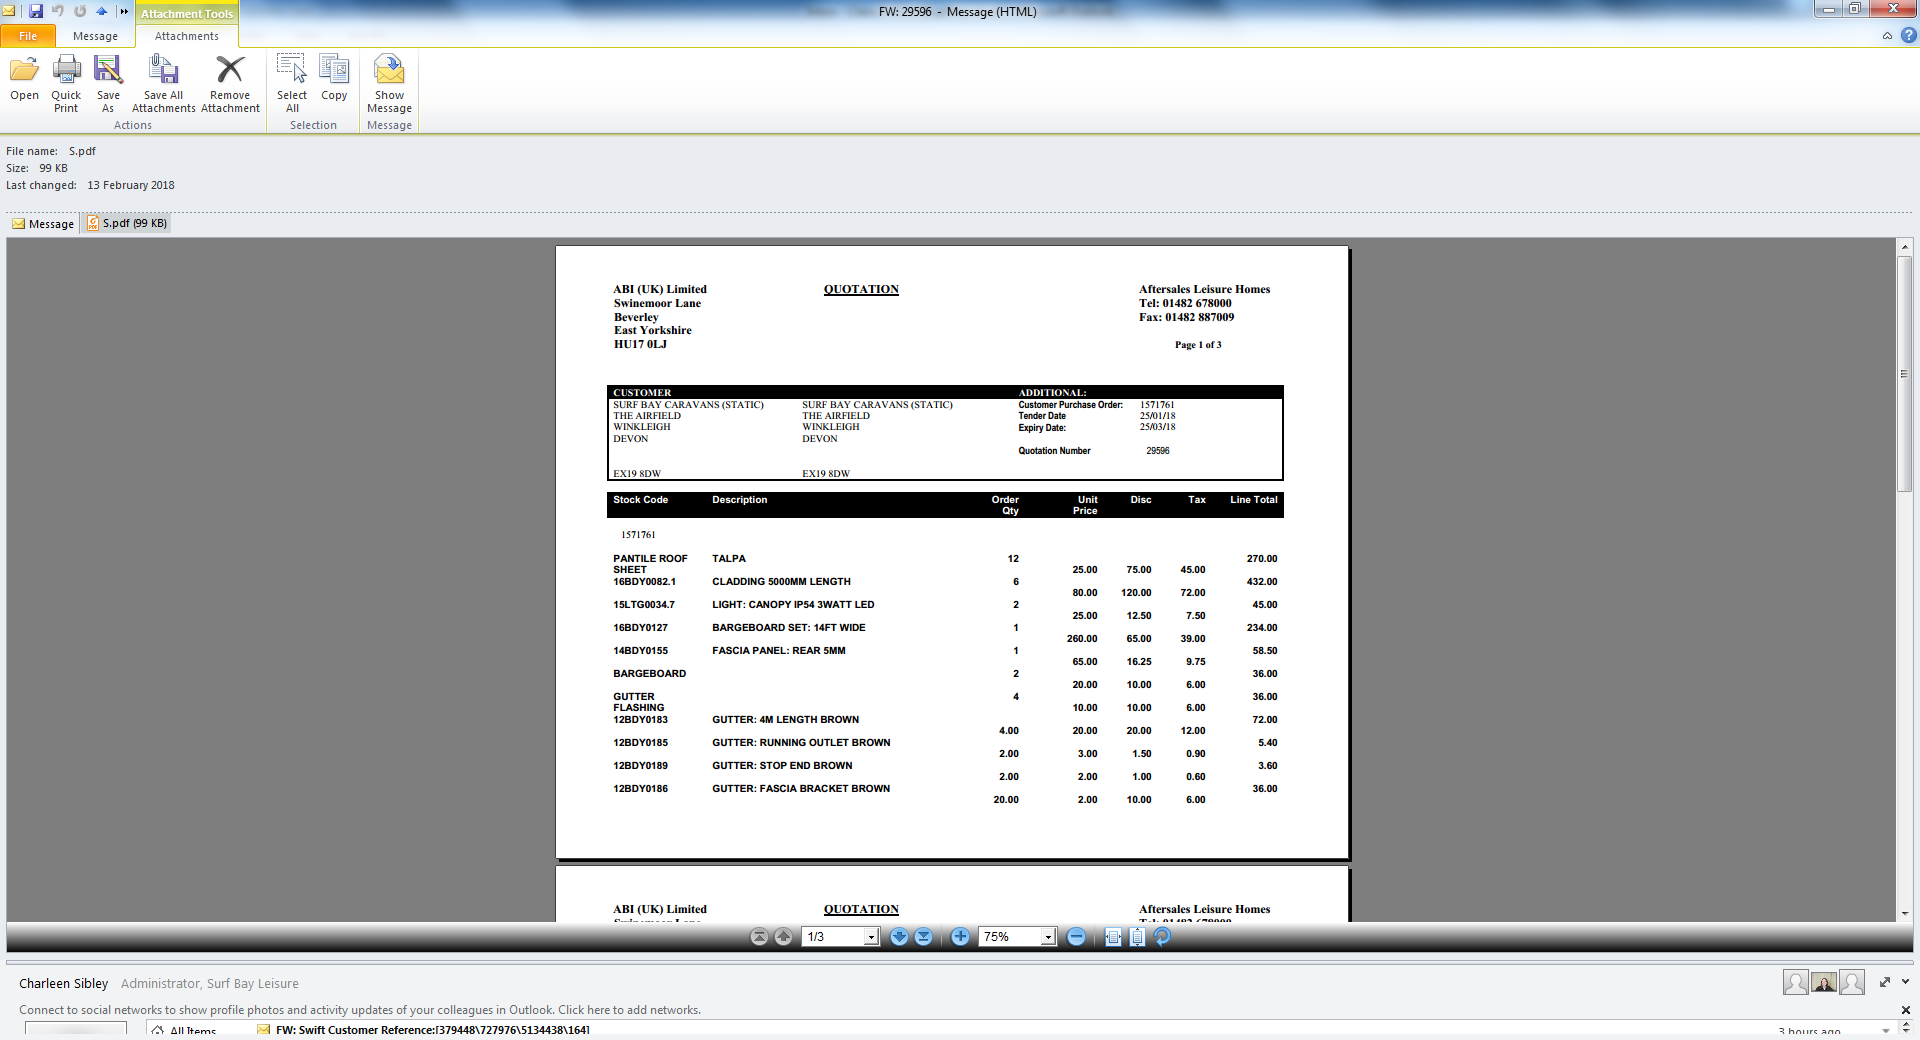The image size is (1920, 1040).
Task: Click 'GUTTER: STOP END BROWN' description
Action: point(782,766)
